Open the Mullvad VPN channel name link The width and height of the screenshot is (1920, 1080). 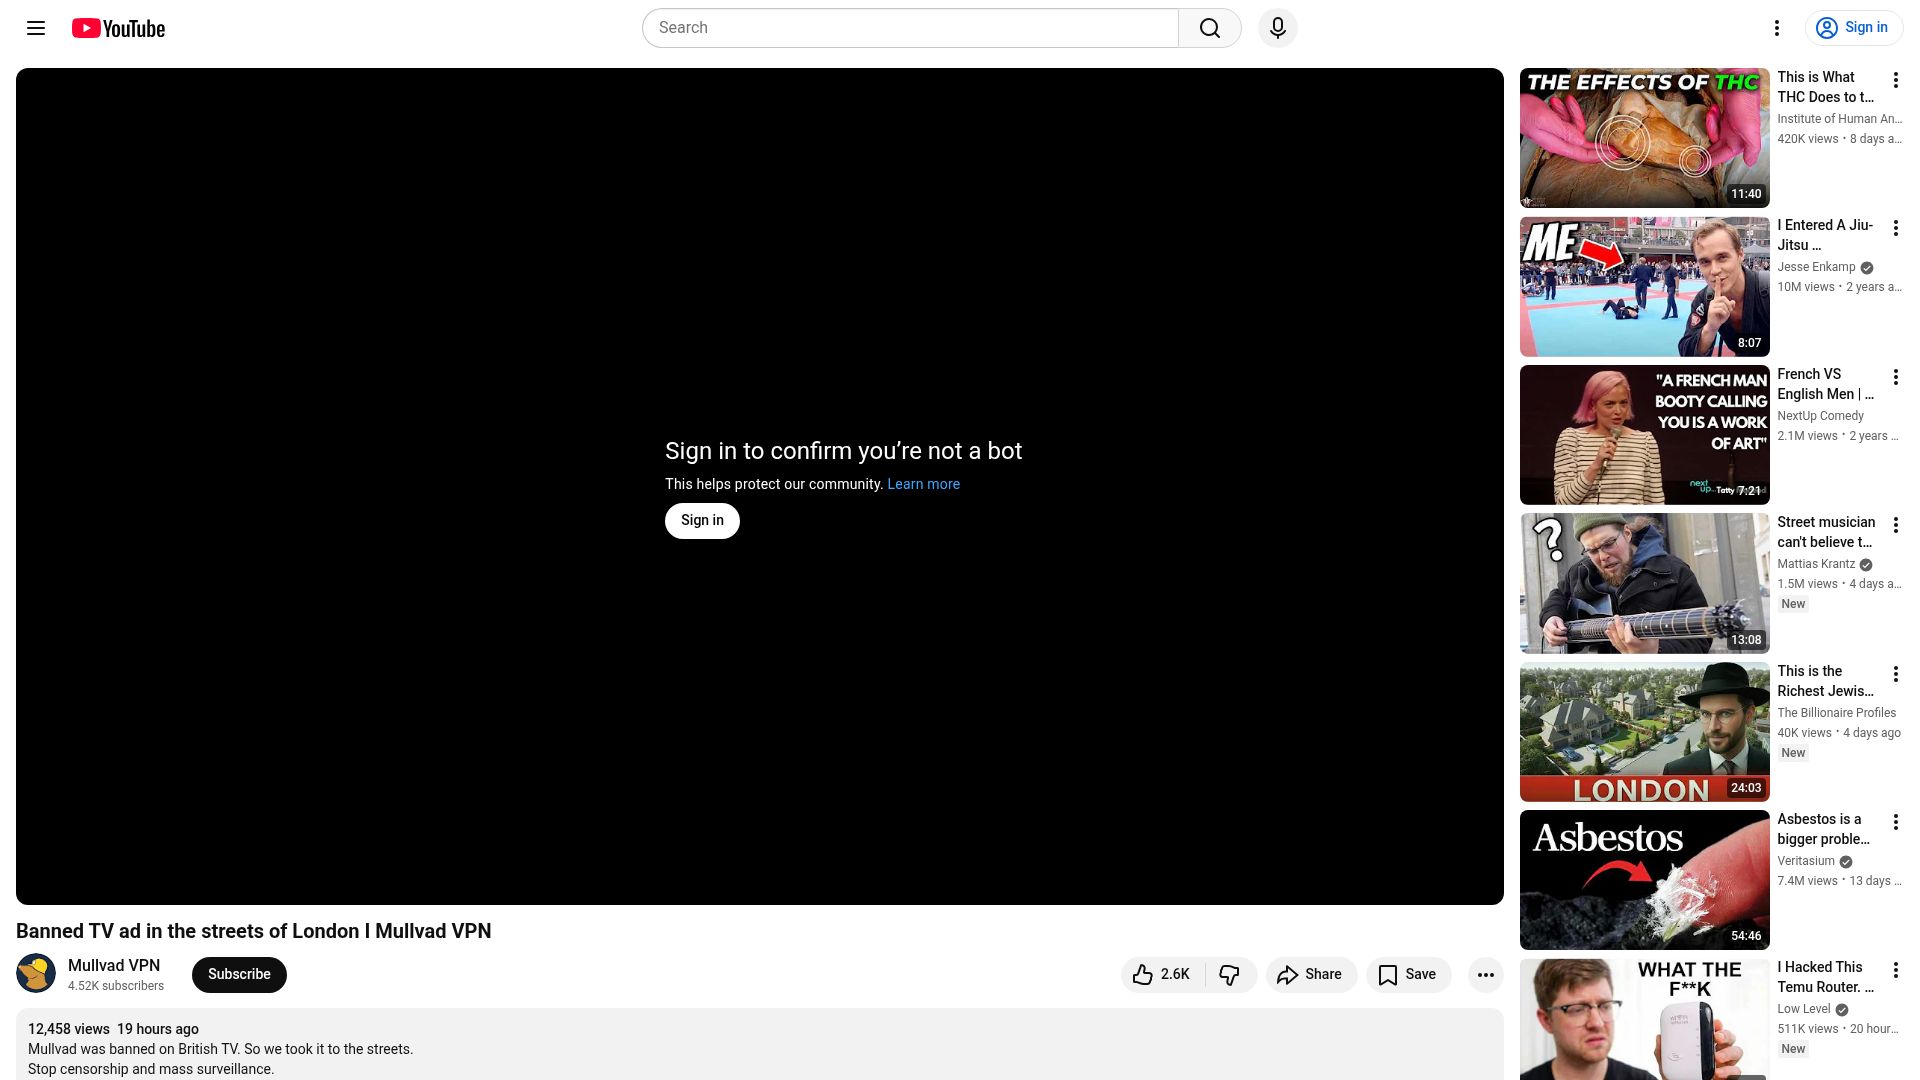(x=114, y=965)
